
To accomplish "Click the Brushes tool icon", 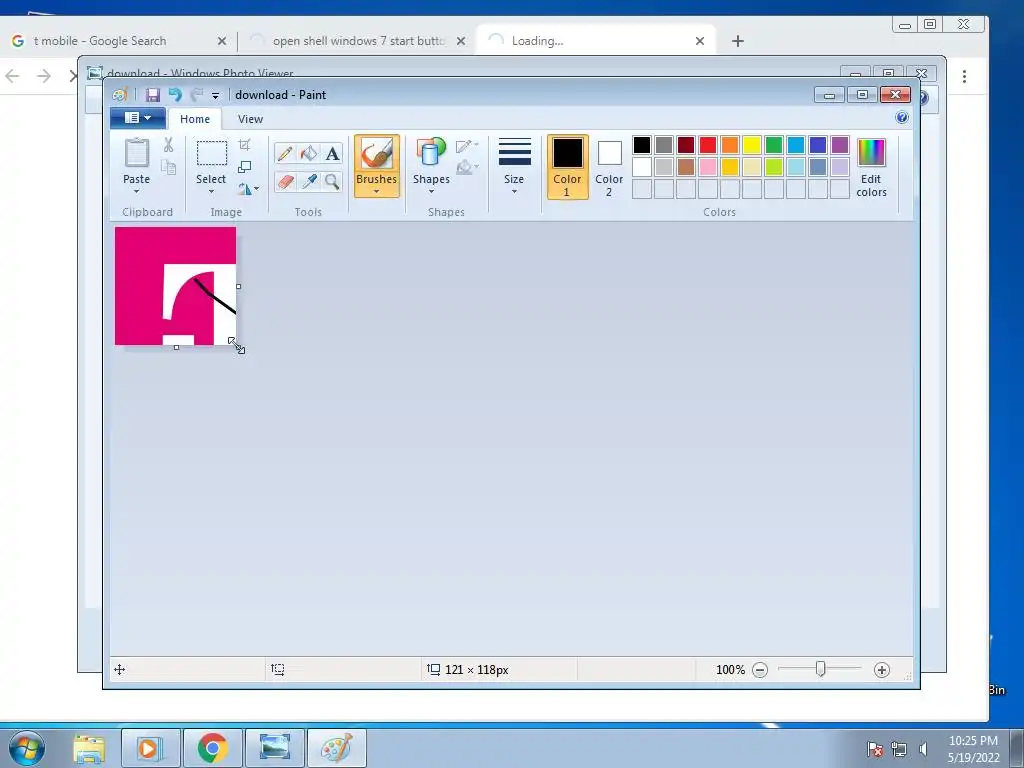I will (377, 154).
